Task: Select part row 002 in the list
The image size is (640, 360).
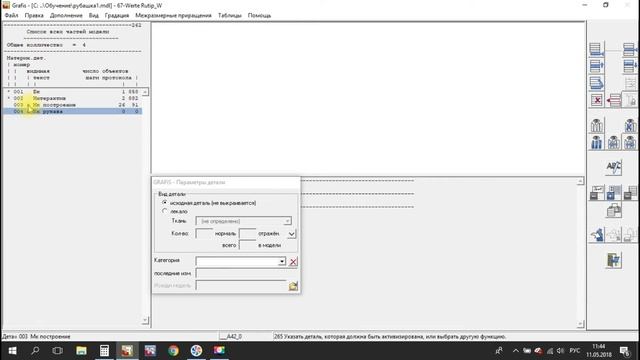Action: 73,98
